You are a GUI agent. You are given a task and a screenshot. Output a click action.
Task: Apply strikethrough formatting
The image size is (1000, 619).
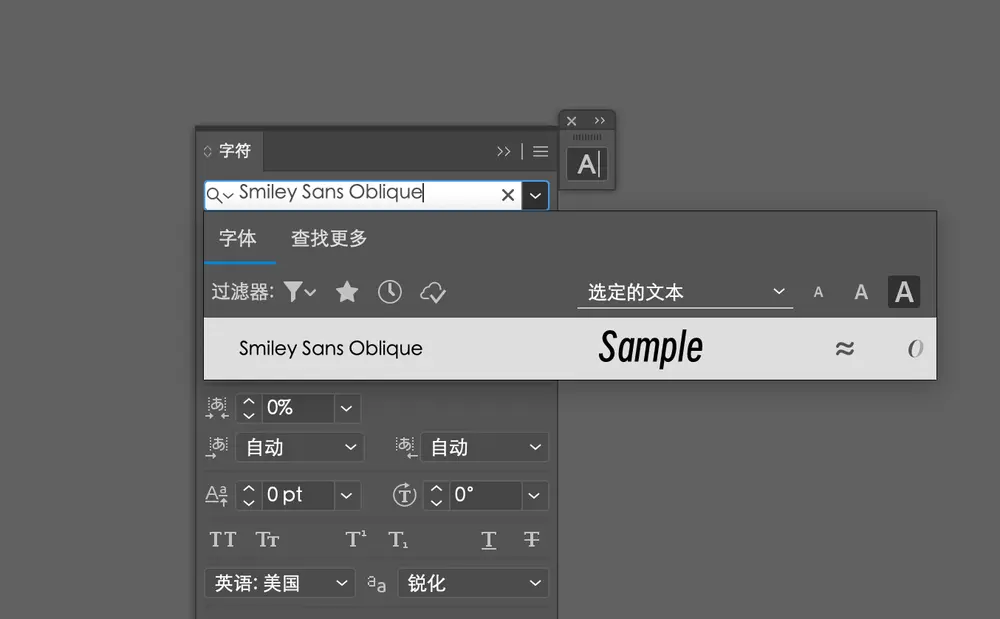click(531, 539)
